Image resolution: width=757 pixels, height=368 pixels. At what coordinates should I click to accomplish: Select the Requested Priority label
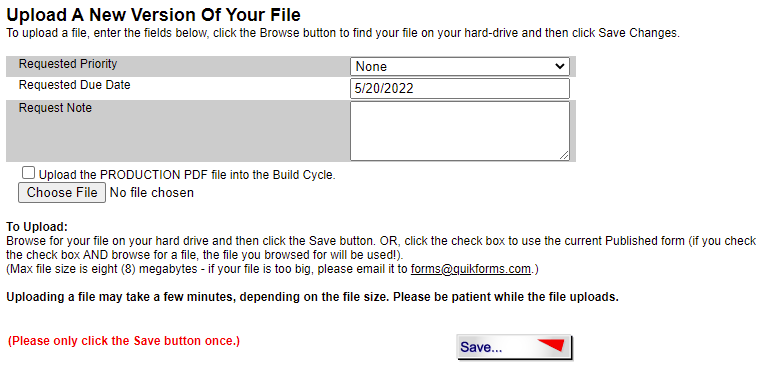coord(68,64)
